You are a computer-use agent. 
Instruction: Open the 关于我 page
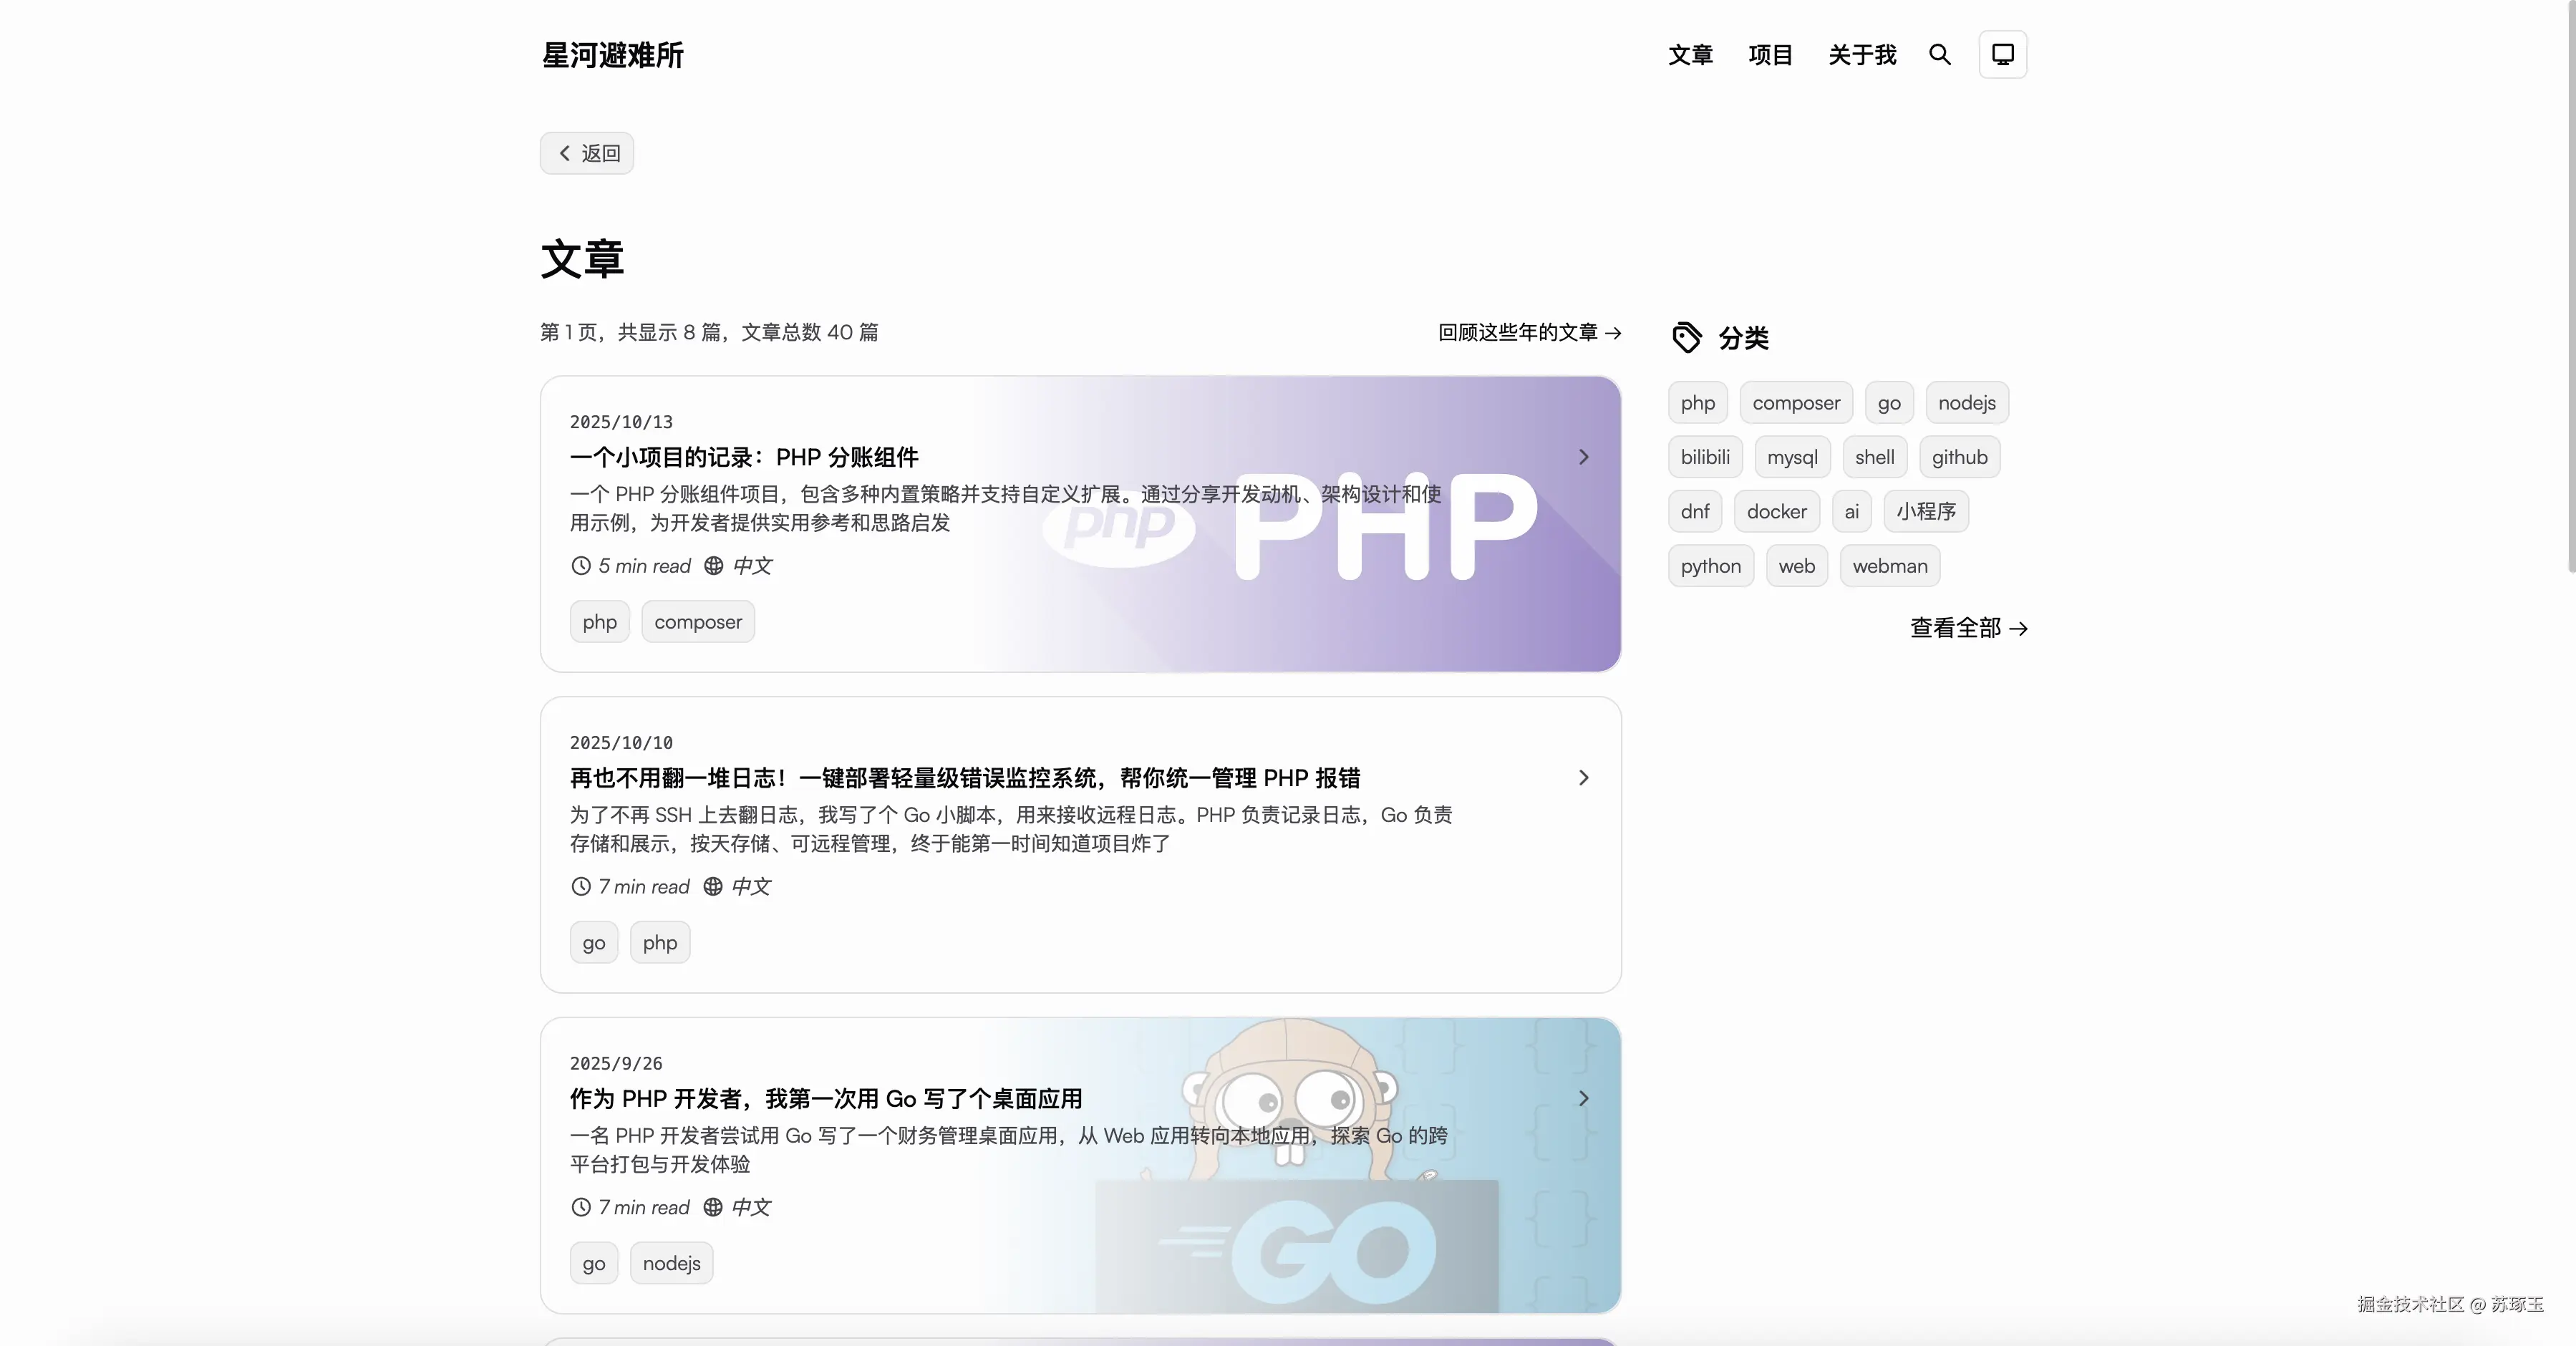pos(1862,55)
